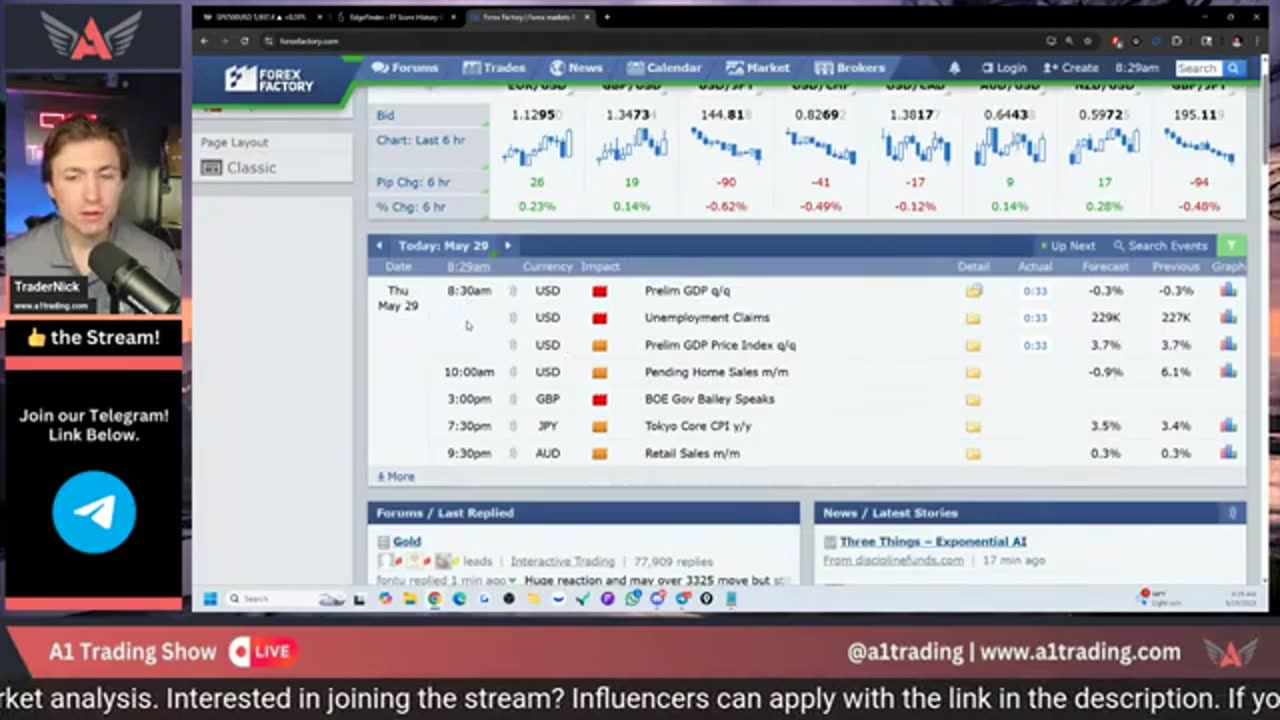Click Up Next in calendar header
The width and height of the screenshot is (1280, 720).
click(x=1068, y=245)
